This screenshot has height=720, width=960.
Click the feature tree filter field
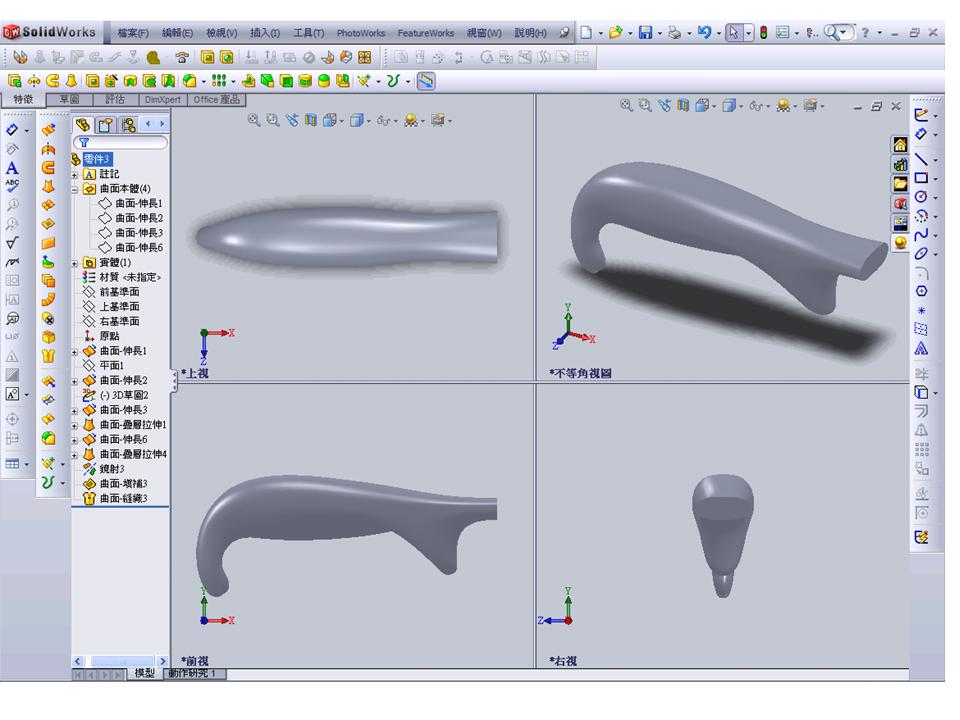pyautogui.click(x=121, y=143)
